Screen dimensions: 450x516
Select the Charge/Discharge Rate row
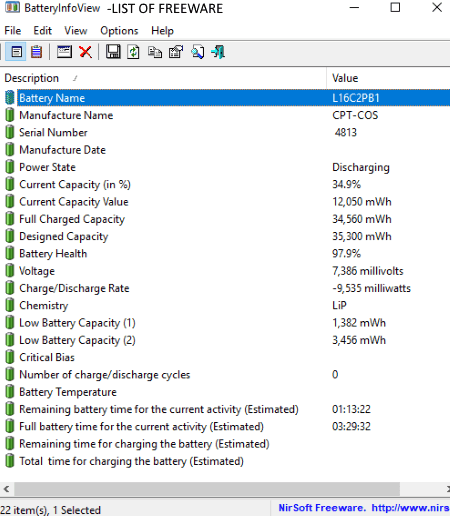click(x=225, y=288)
